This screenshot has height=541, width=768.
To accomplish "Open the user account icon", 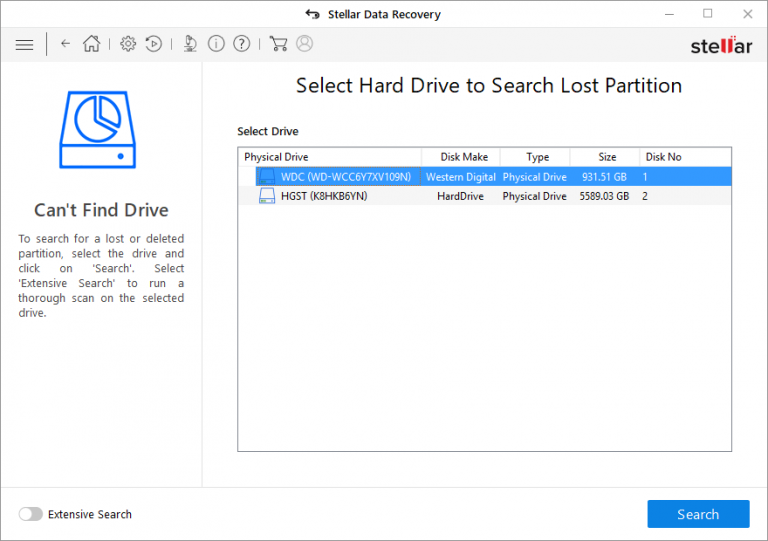I will (x=304, y=44).
